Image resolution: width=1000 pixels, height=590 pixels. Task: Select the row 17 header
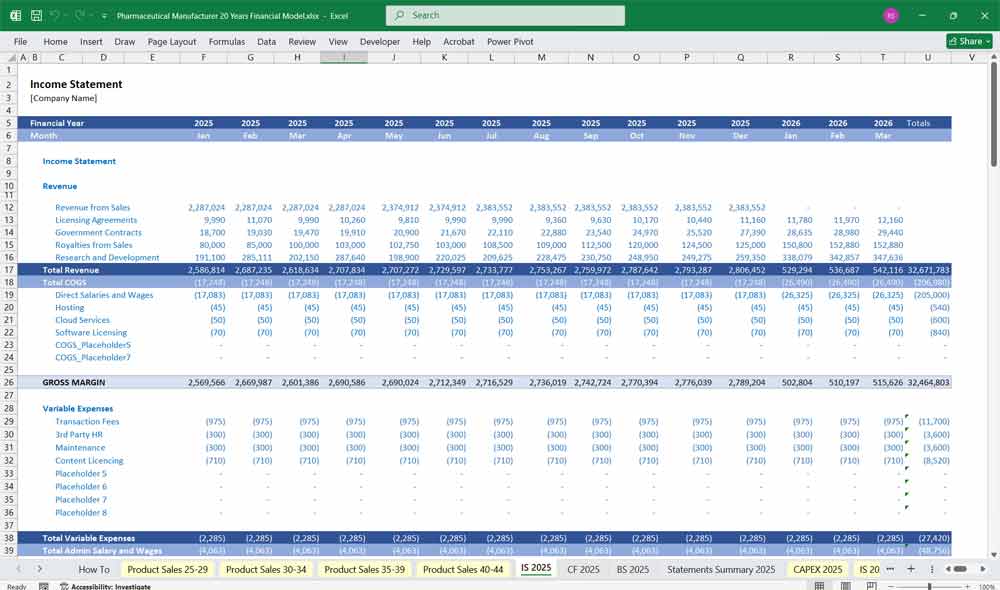[x=9, y=270]
